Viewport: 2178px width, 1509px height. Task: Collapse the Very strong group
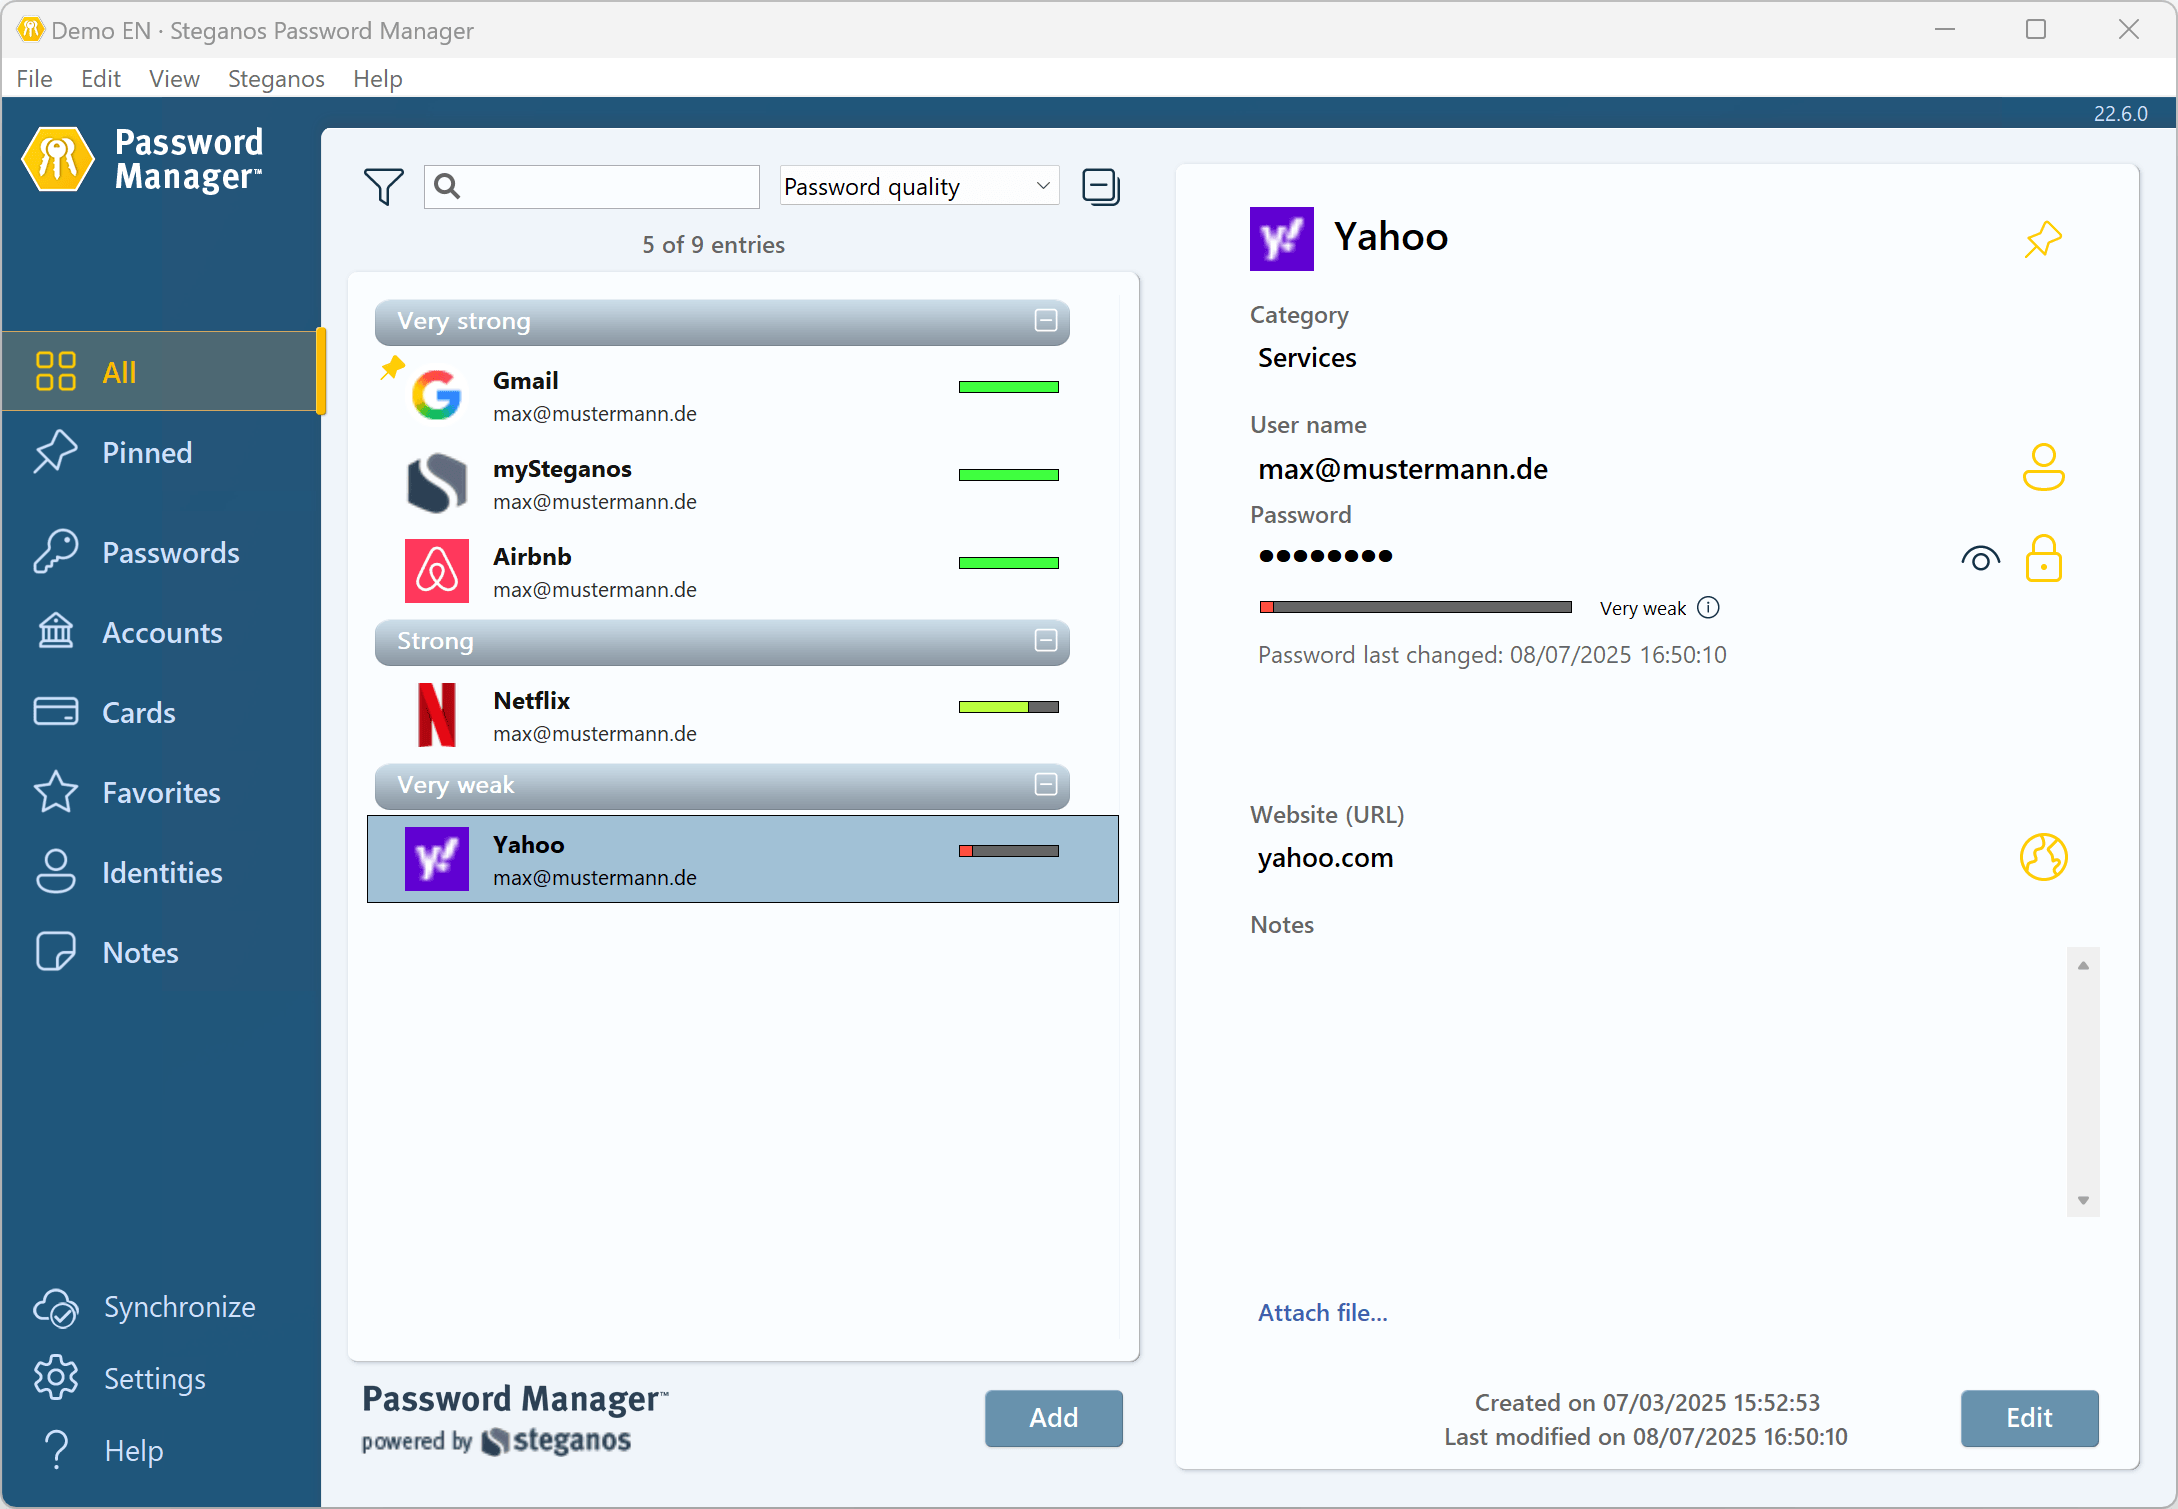[1045, 321]
